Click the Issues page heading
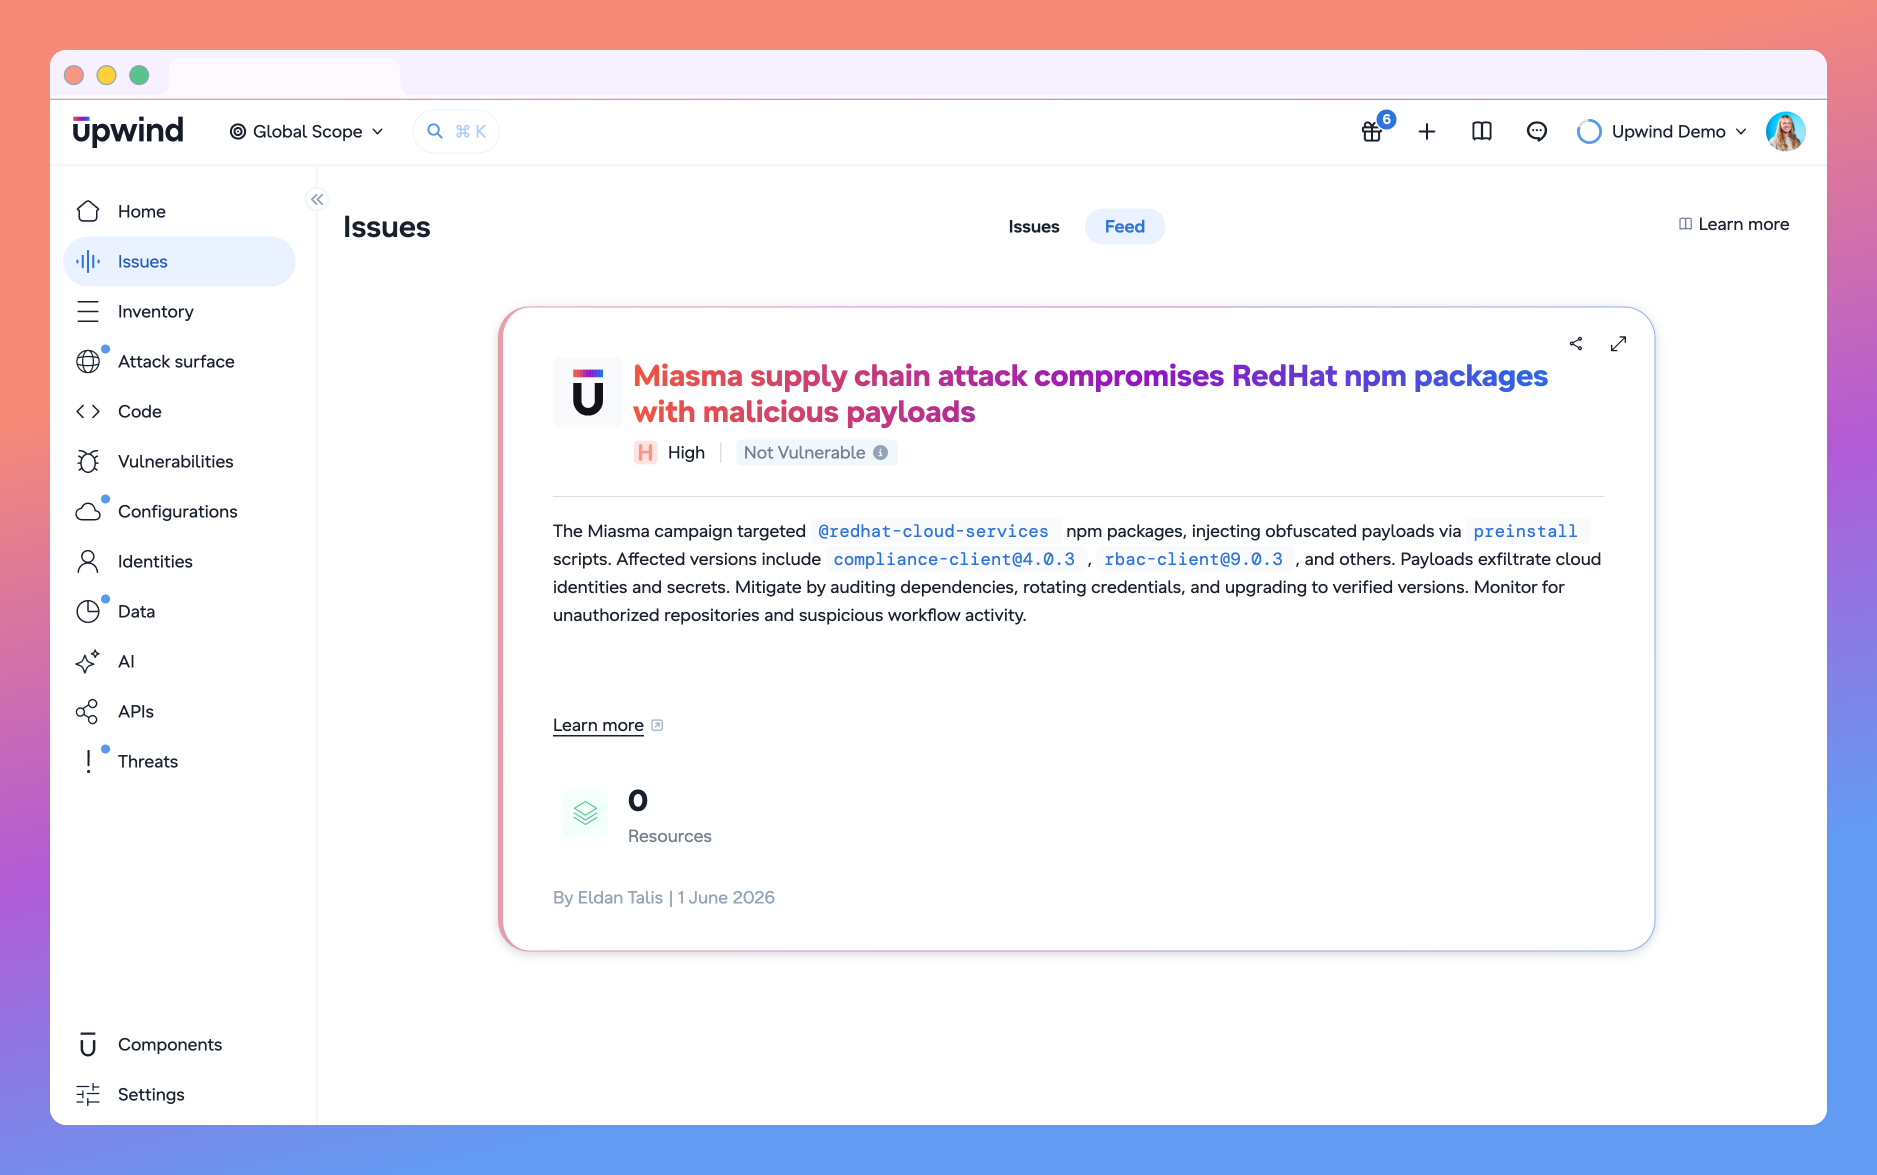This screenshot has height=1175, width=1877. click(386, 227)
